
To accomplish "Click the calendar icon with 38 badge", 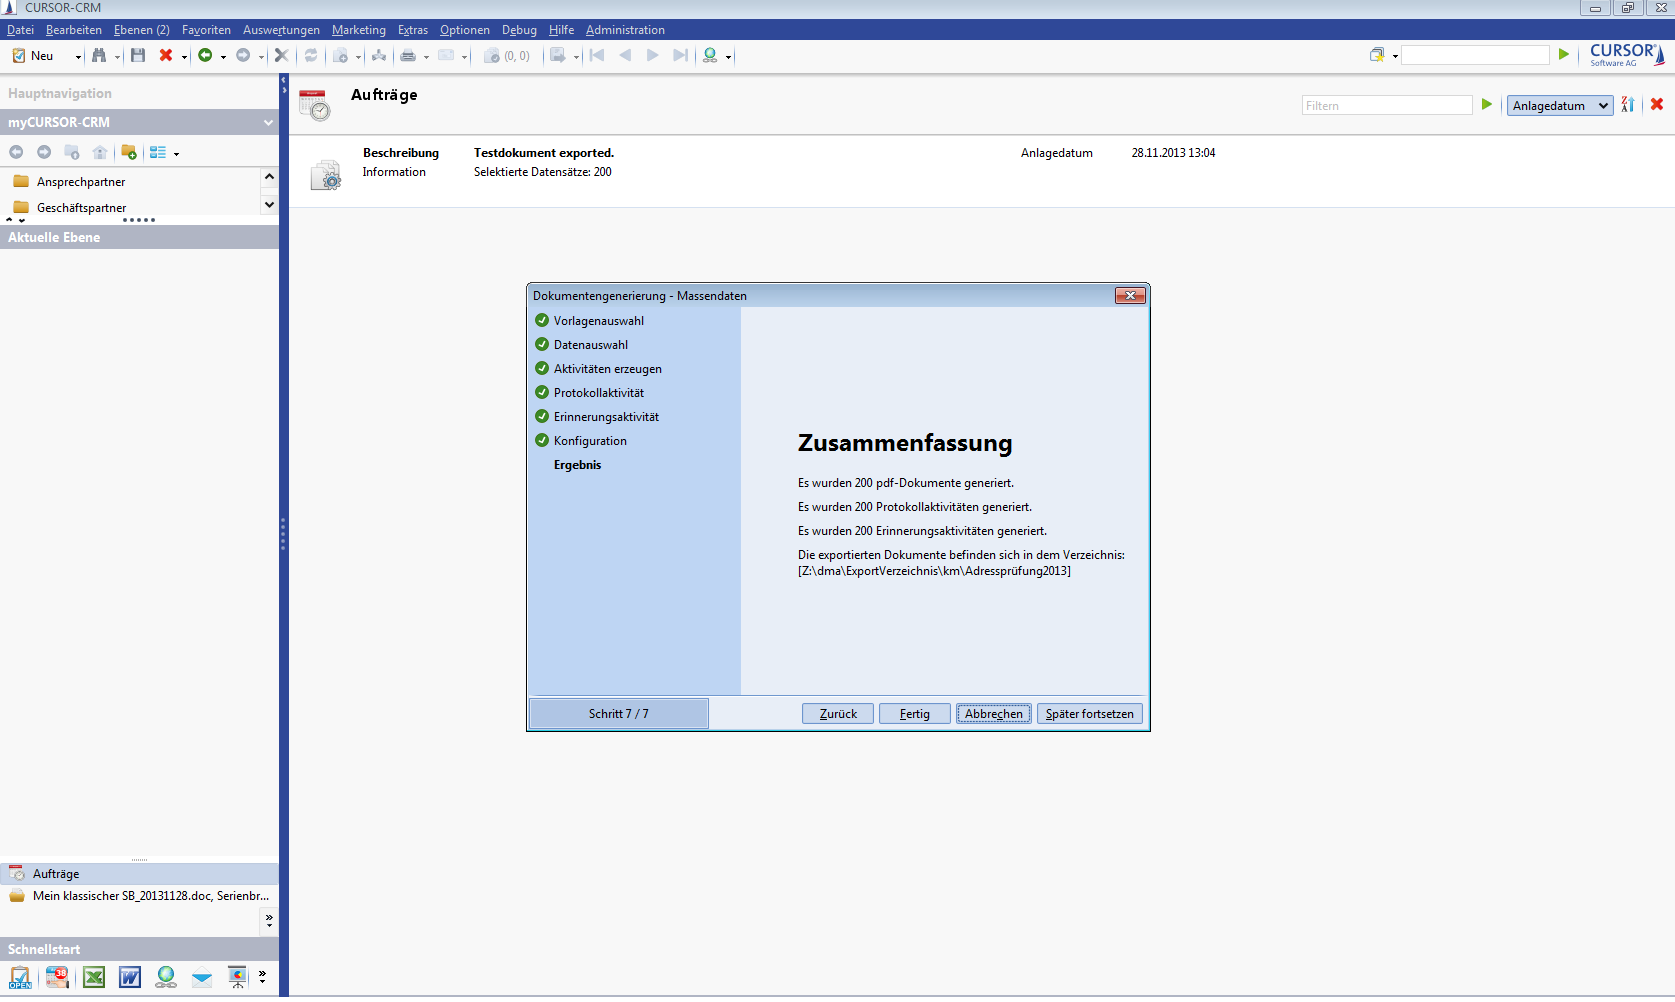I will click(58, 977).
